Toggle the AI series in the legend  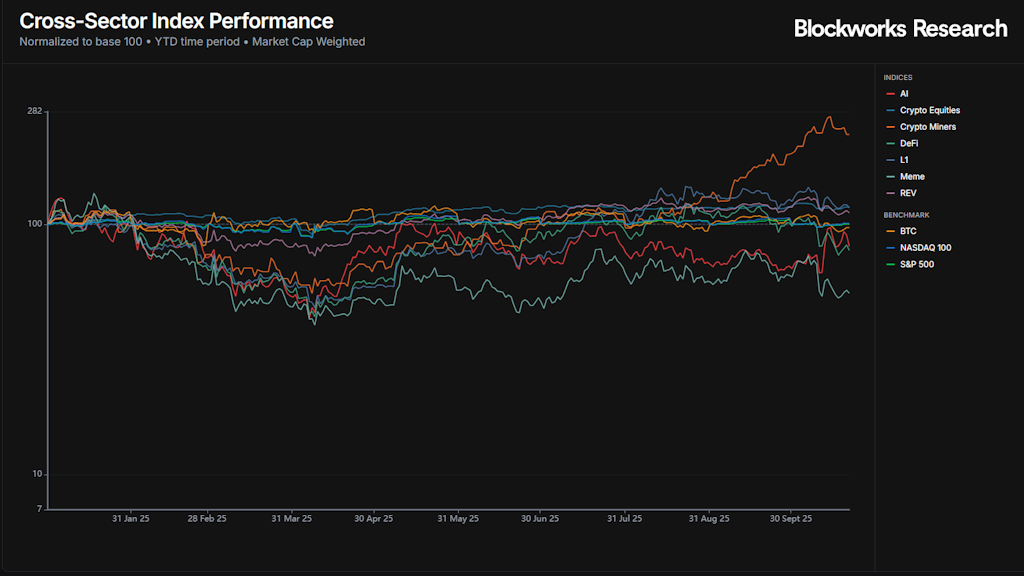click(x=903, y=94)
